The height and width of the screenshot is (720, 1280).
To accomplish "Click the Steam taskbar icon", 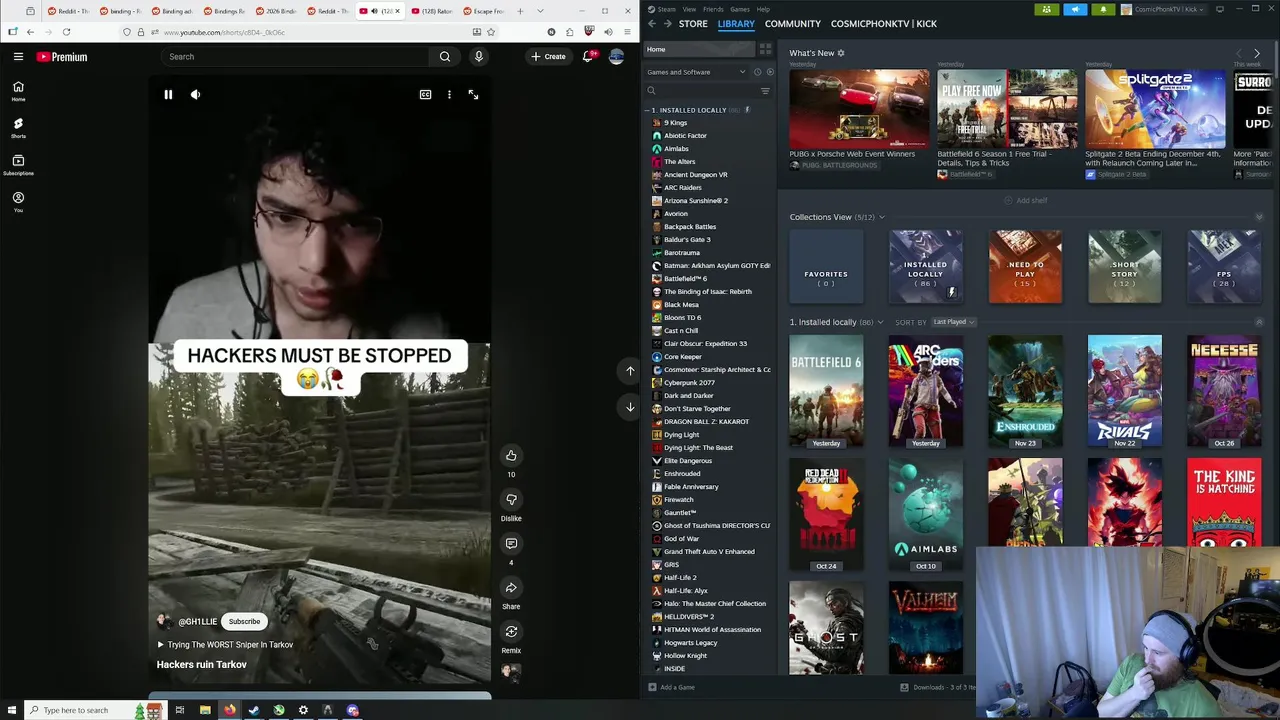I will pos(254,710).
